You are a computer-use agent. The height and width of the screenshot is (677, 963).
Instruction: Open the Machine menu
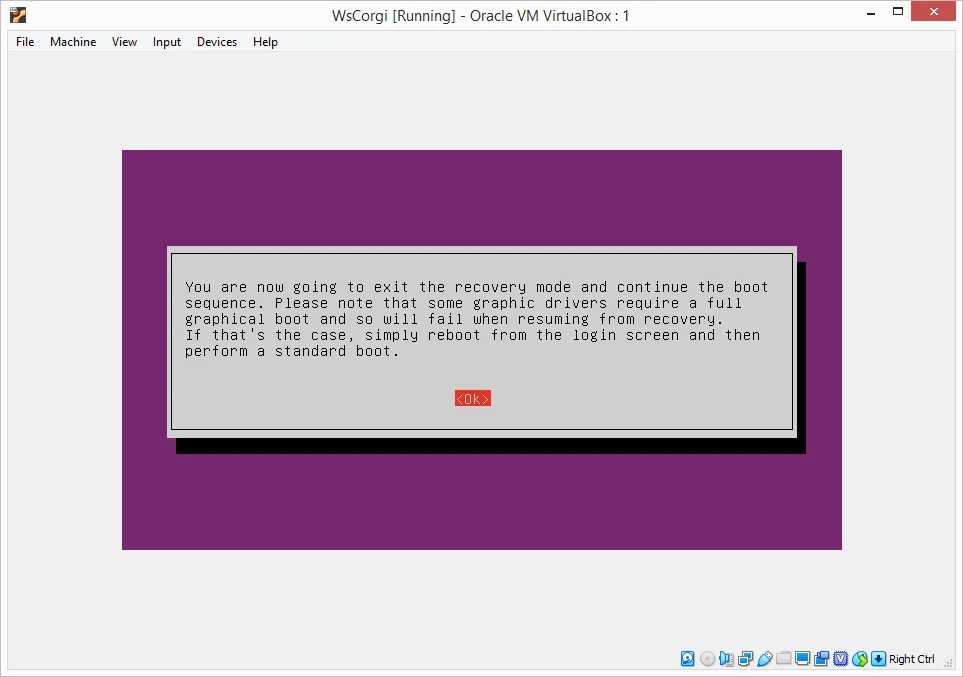[x=73, y=42]
